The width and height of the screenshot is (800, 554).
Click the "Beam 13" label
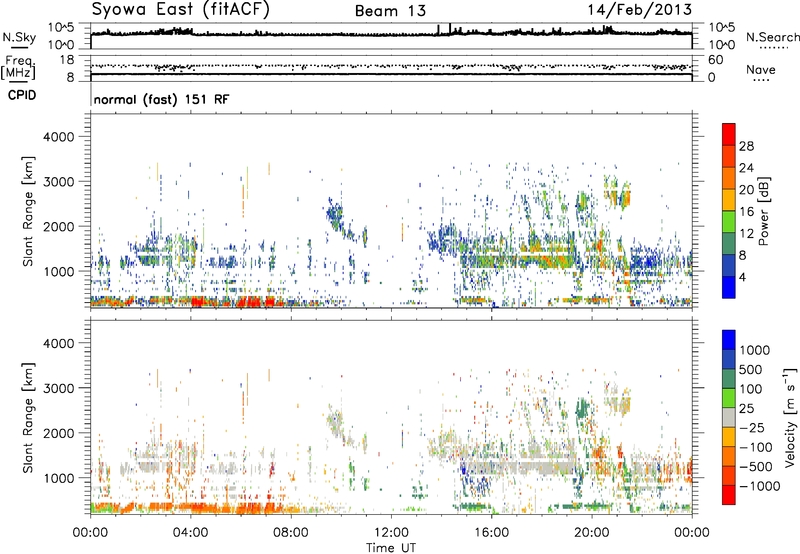pos(390,11)
